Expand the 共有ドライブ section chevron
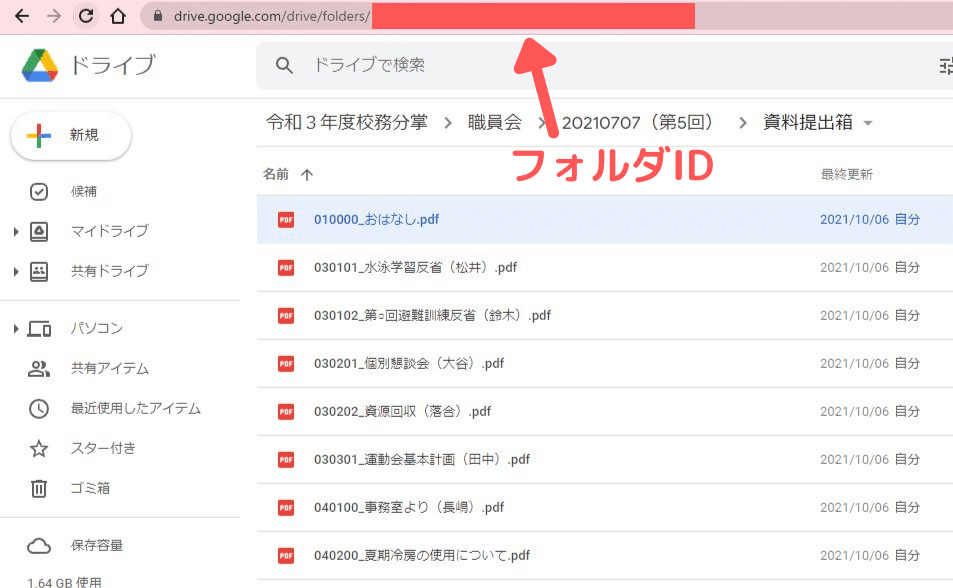This screenshot has height=588, width=953. (15, 270)
